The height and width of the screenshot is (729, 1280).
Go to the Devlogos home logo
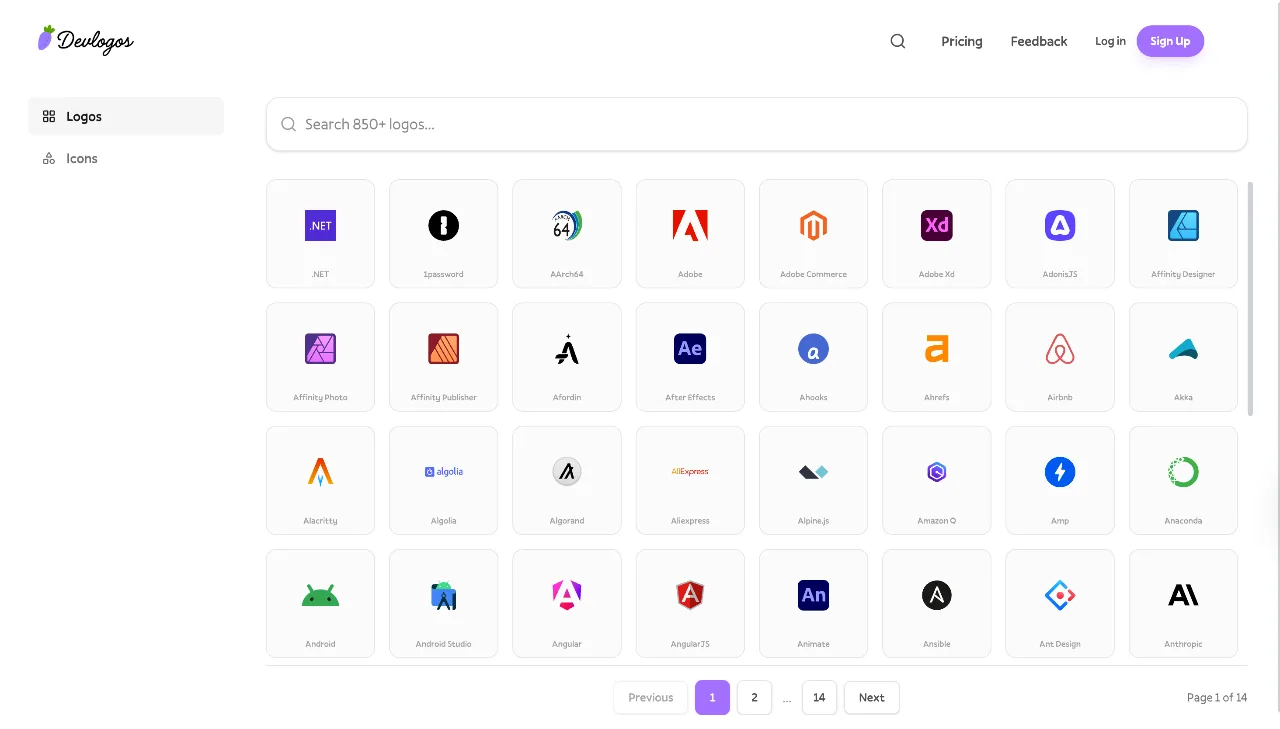pyautogui.click(x=86, y=40)
